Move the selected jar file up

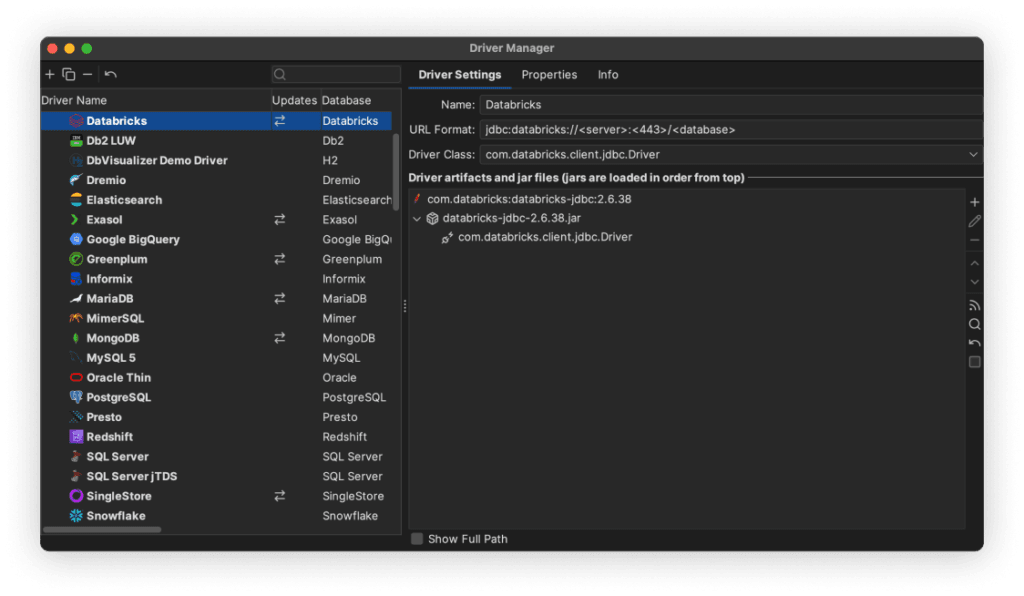(975, 263)
